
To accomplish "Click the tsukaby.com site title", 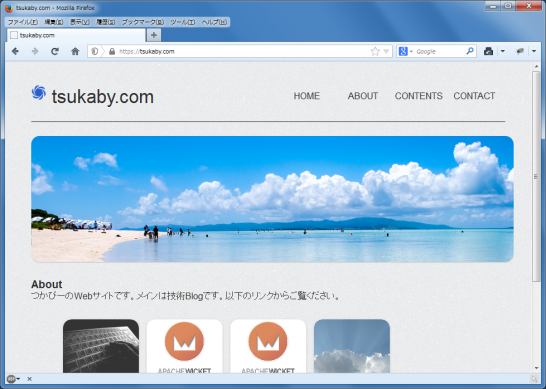I will click(x=103, y=97).
